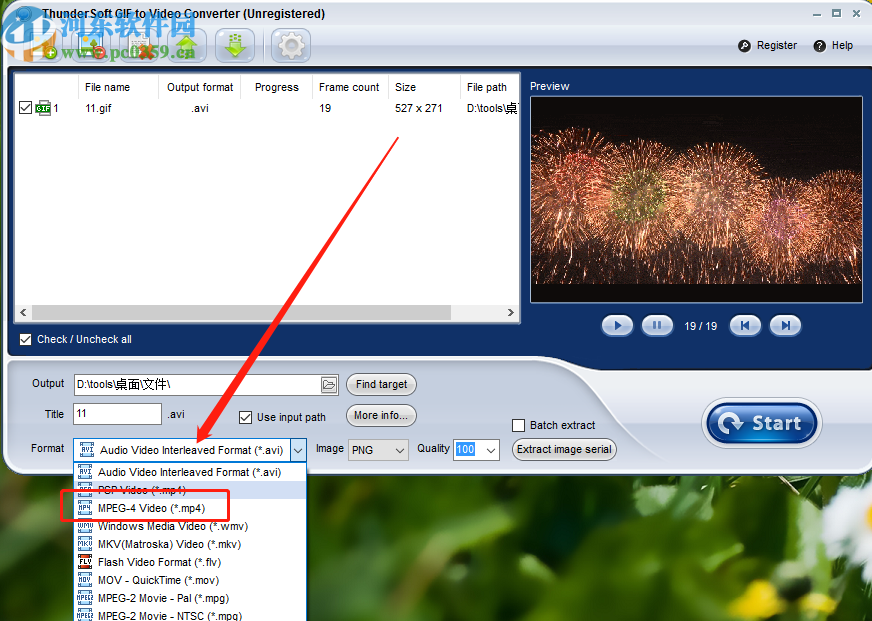Click the GIF file type icon for 11.gif

click(43, 108)
